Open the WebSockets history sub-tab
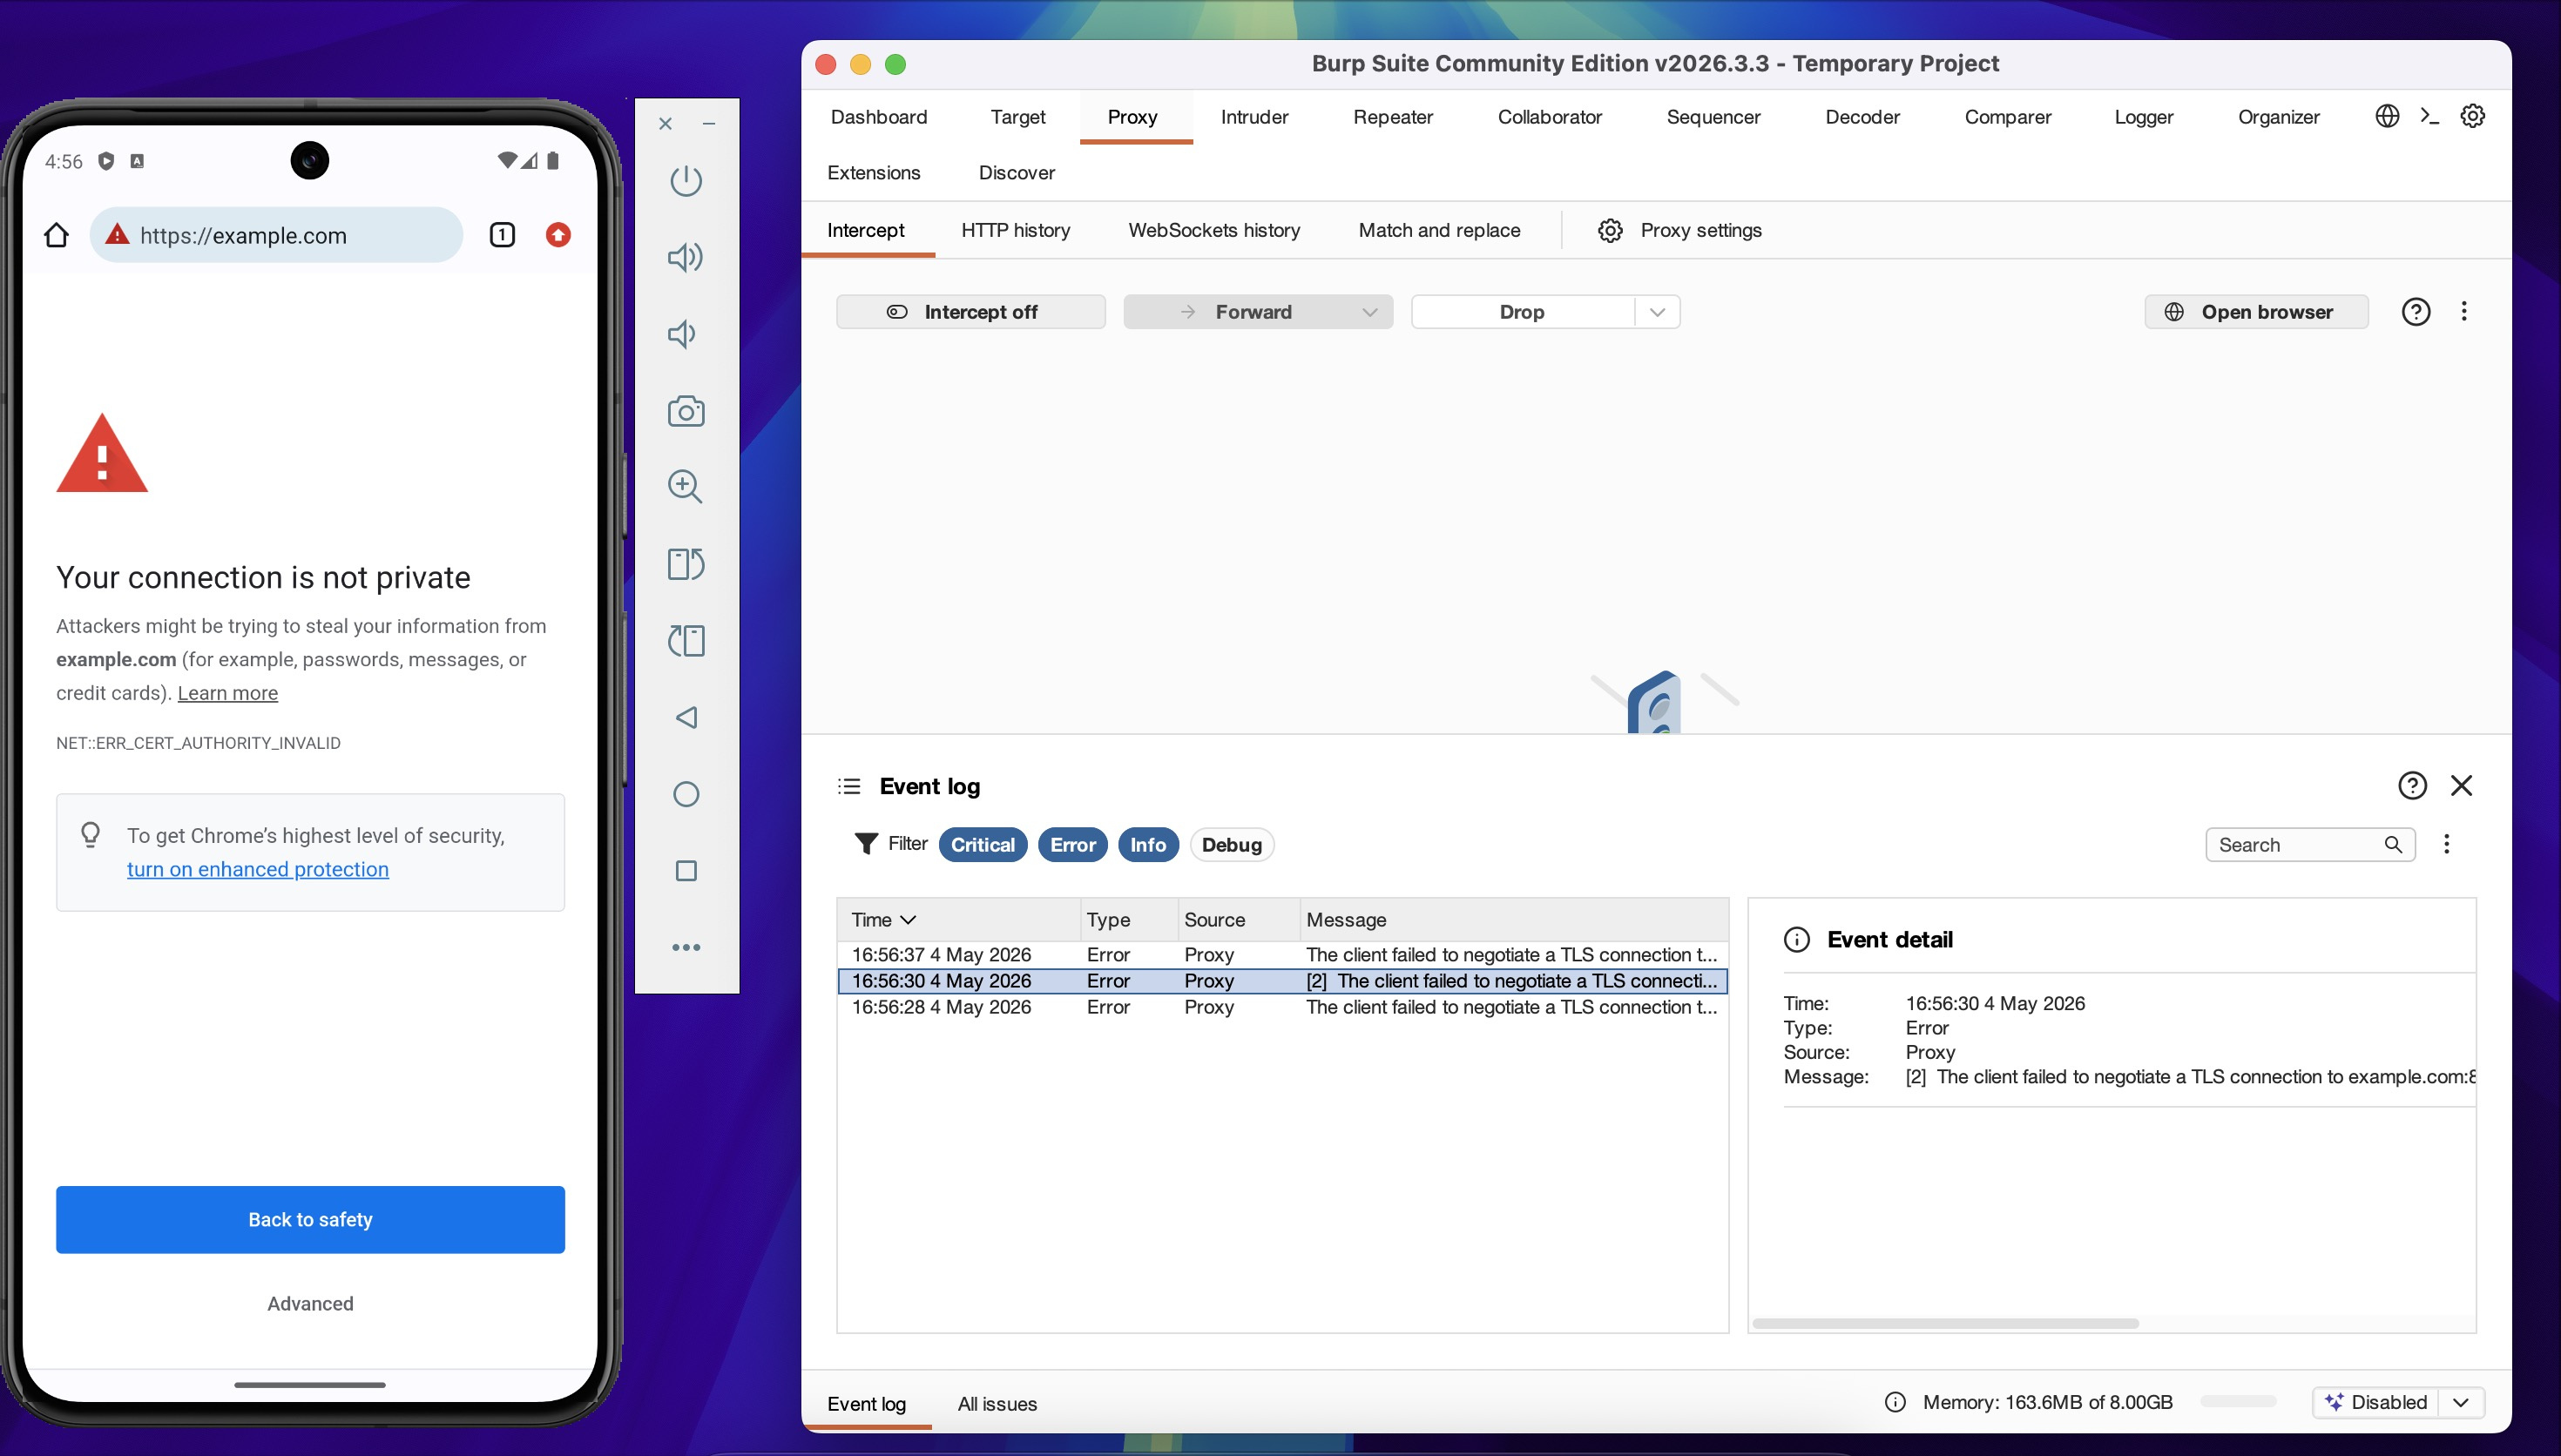This screenshot has height=1456, width=2561. tap(1214, 230)
